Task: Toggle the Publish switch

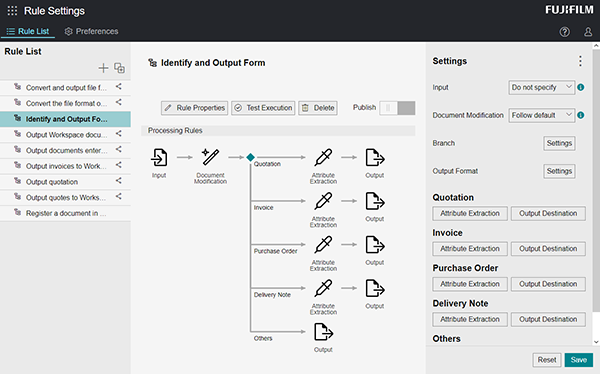Action: [x=397, y=108]
